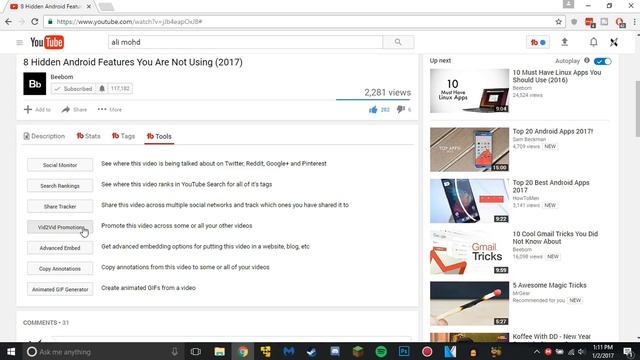Open Photoshop from taskbar
The width and height of the screenshot is (640, 360).
pos(404,351)
